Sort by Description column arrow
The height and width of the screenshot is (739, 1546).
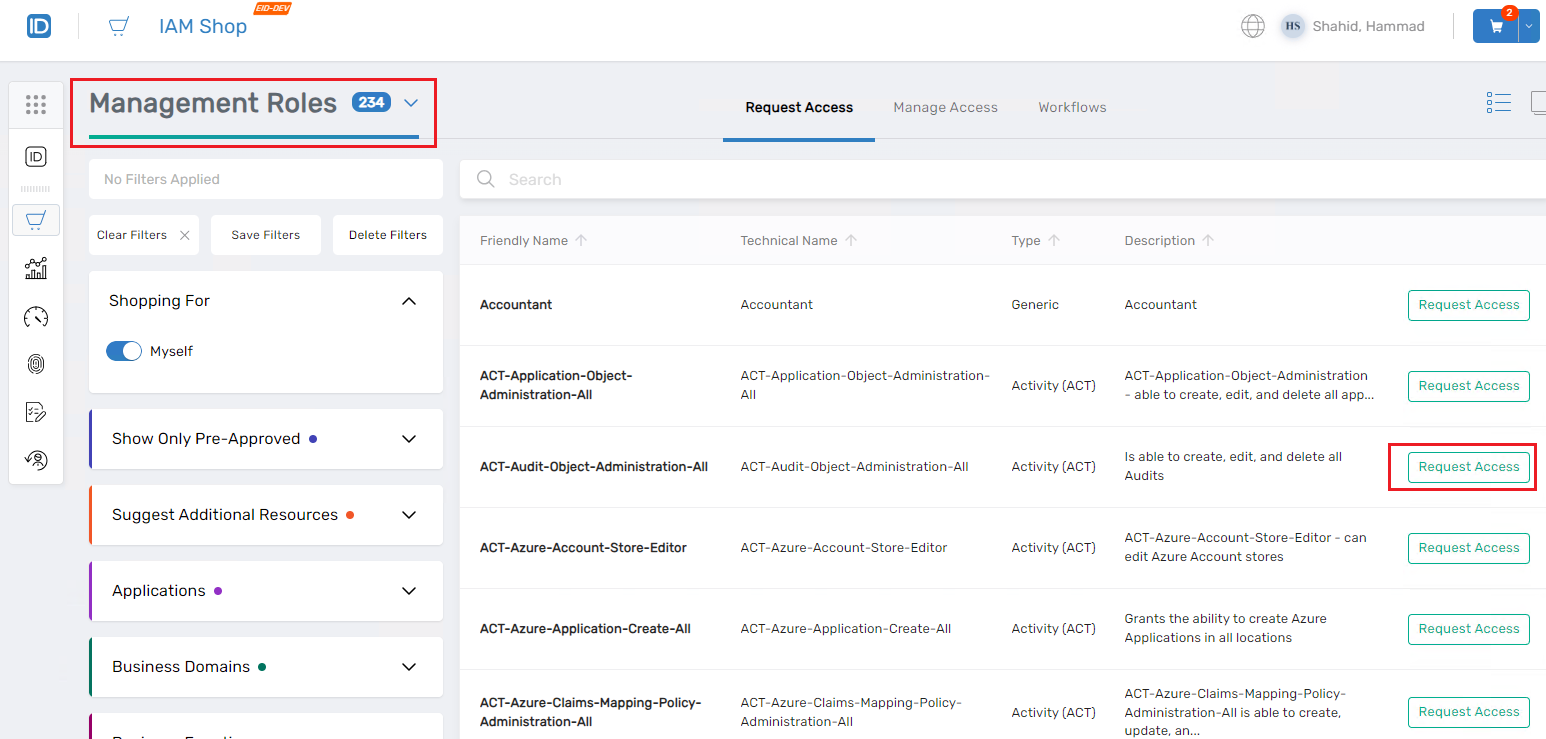click(x=1208, y=240)
